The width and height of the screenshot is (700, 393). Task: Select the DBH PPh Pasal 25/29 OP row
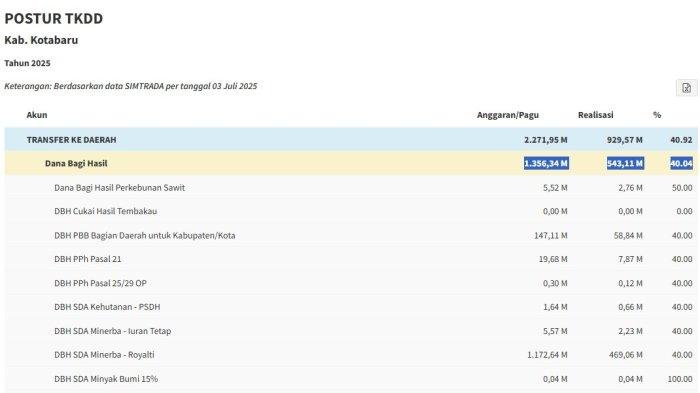pyautogui.click(x=351, y=283)
